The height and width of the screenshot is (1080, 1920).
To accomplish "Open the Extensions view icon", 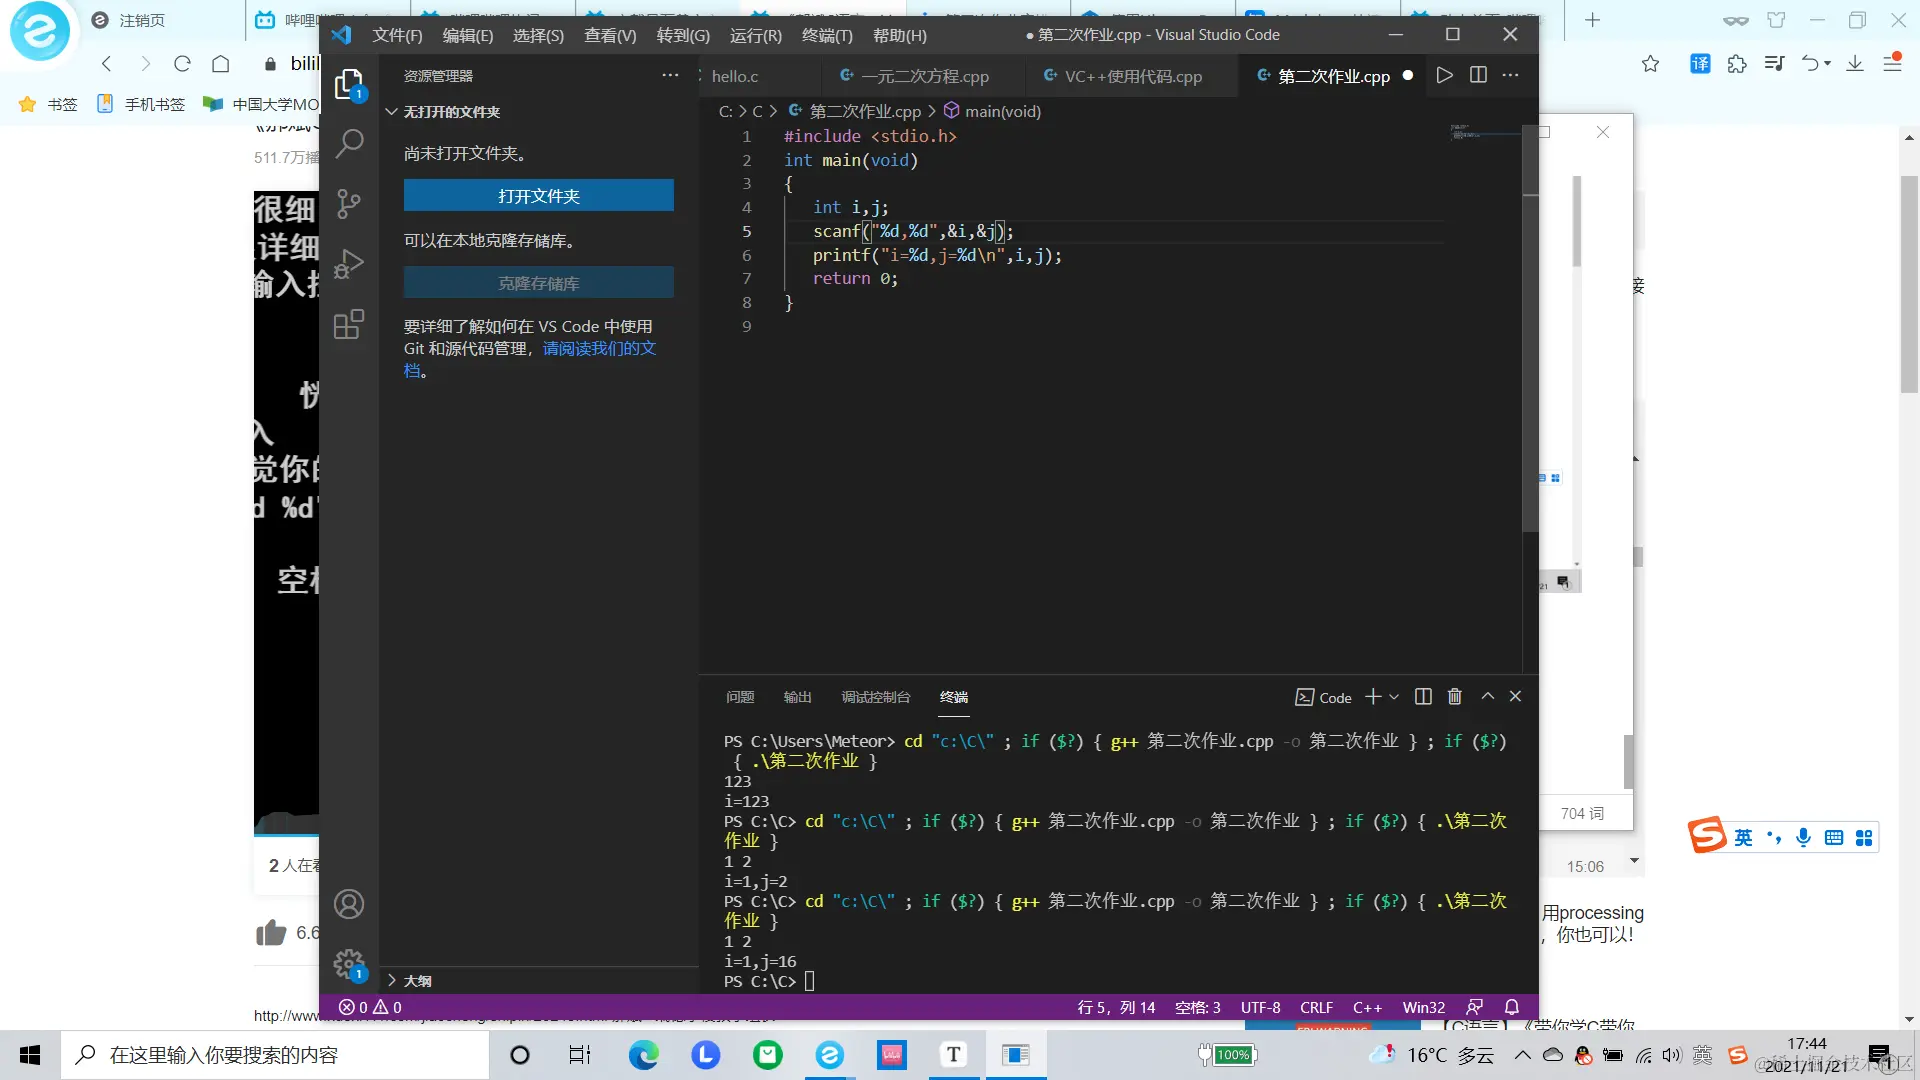I will (x=348, y=325).
